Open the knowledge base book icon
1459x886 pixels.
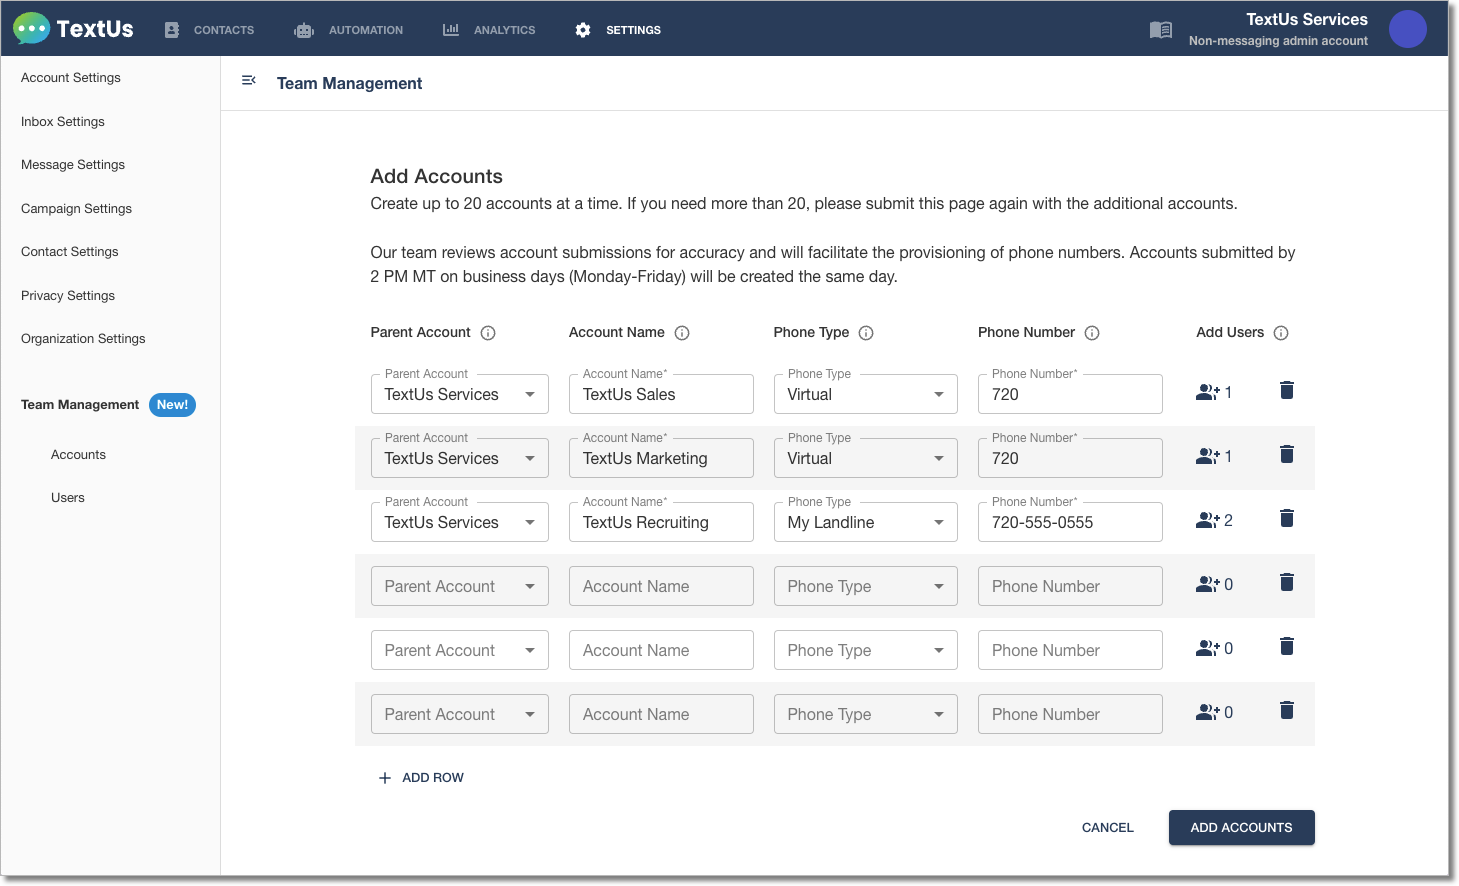pyautogui.click(x=1161, y=30)
